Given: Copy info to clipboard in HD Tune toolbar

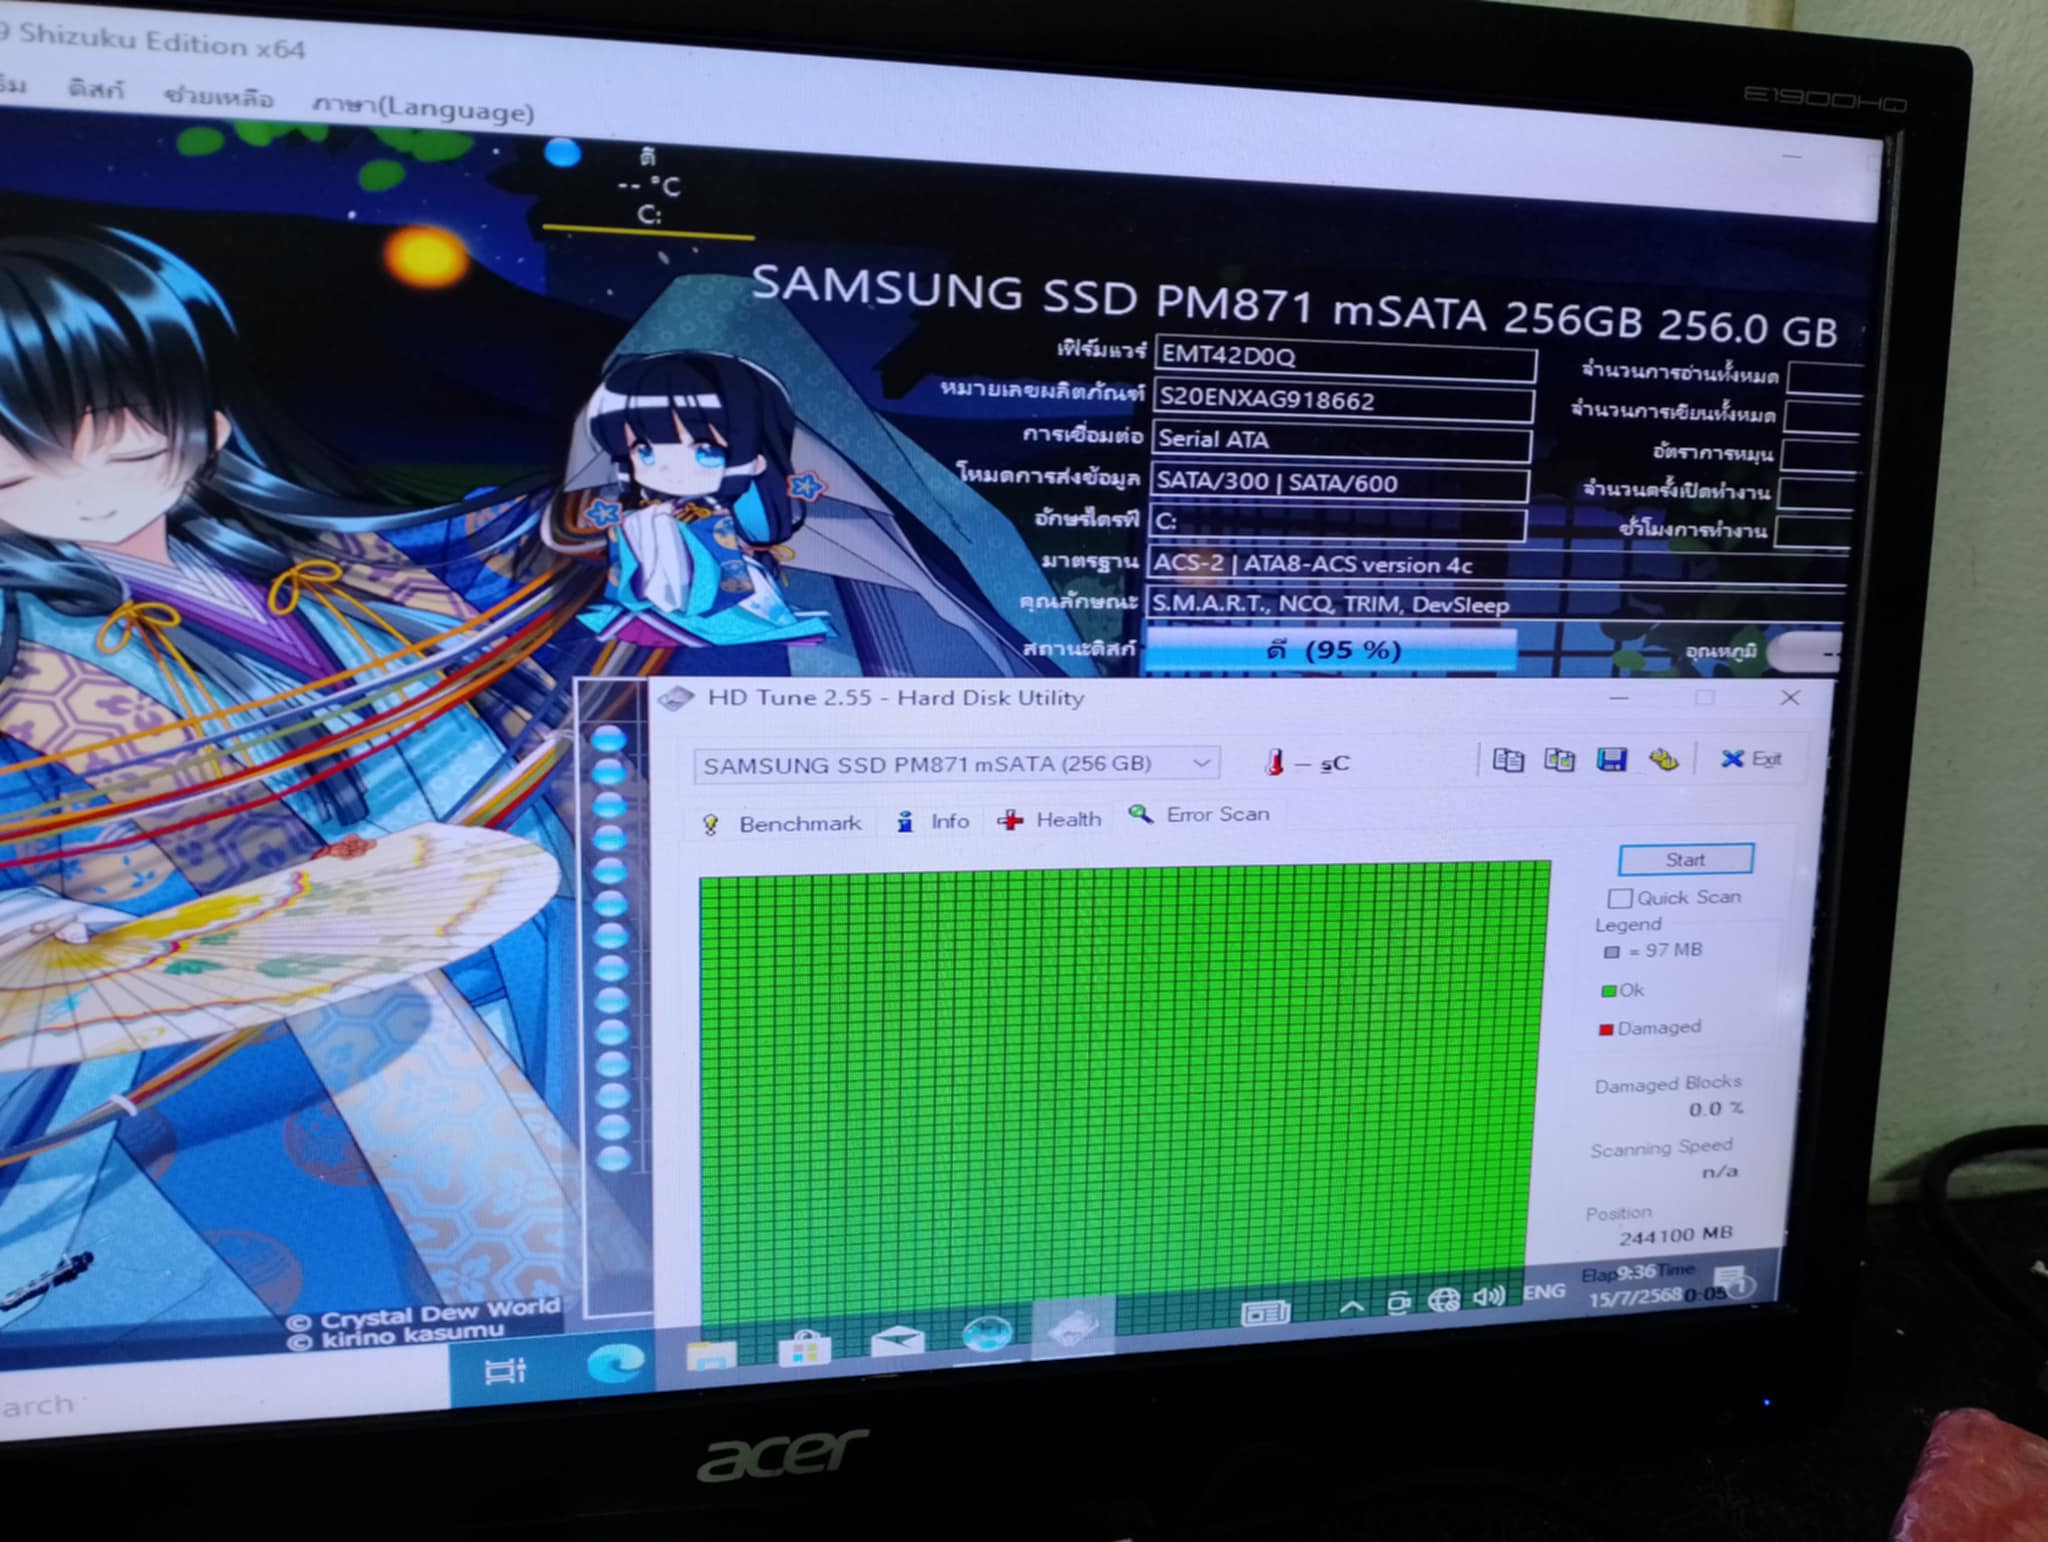Looking at the screenshot, I should [1508, 761].
